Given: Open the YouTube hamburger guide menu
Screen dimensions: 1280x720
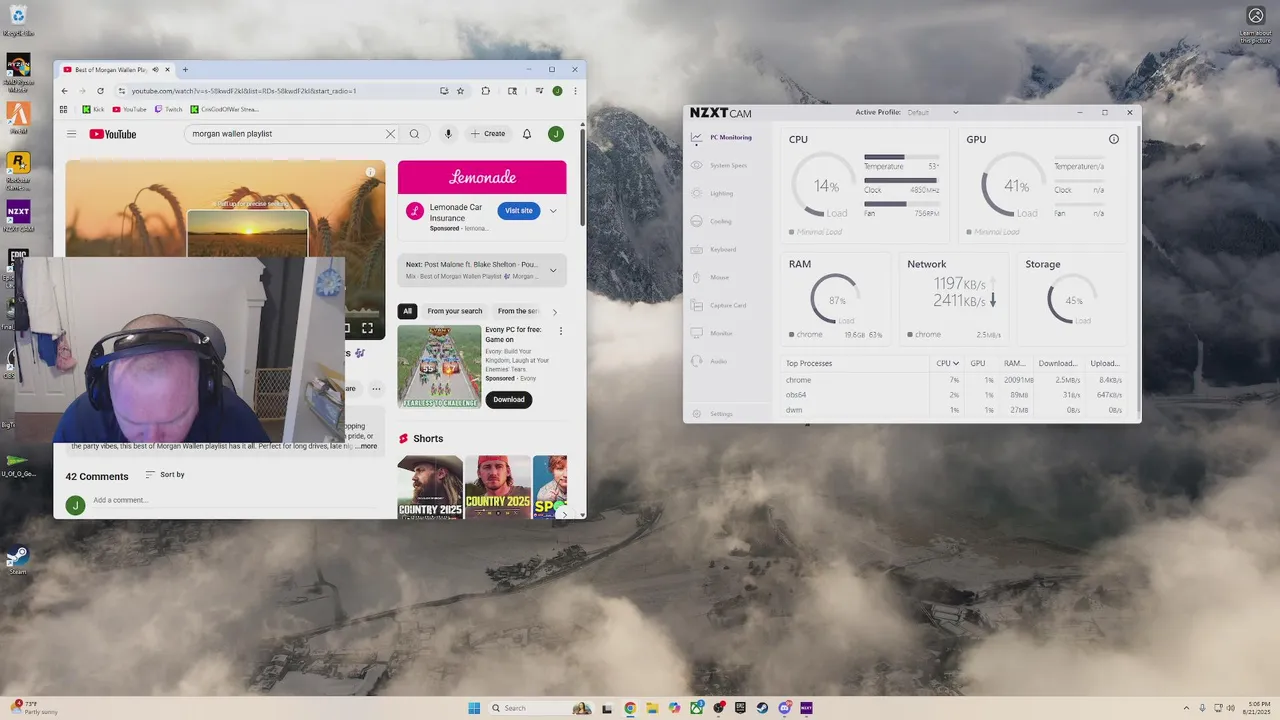Looking at the screenshot, I should point(71,134).
